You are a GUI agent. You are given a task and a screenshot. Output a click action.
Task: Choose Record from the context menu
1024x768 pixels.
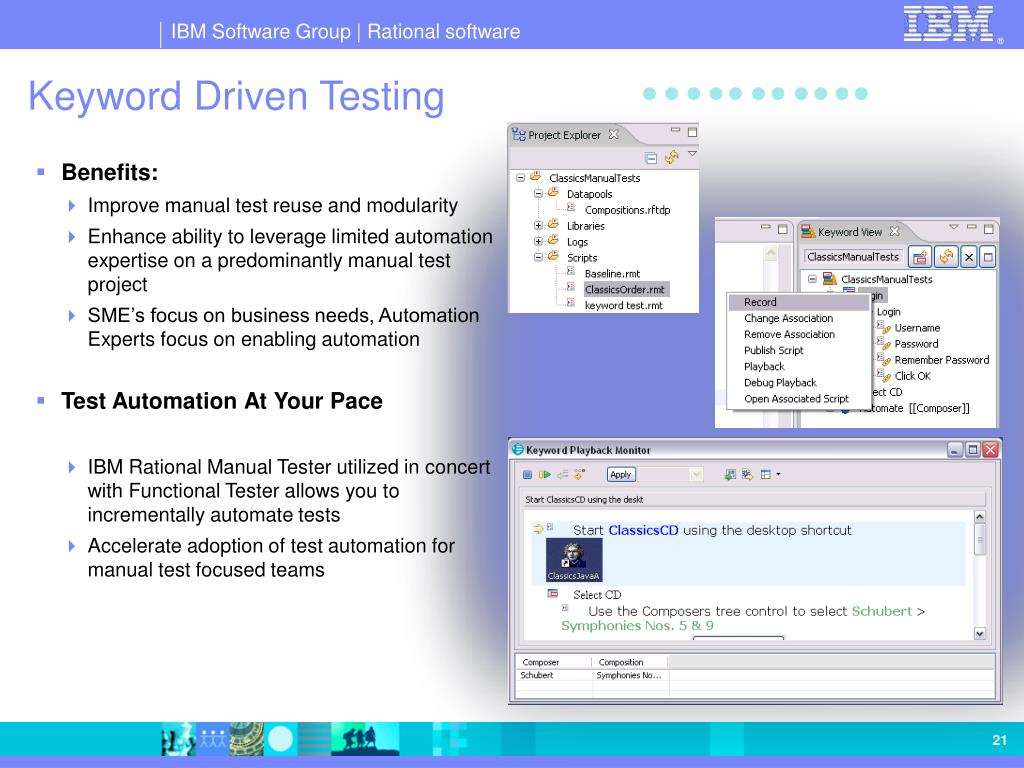[798, 302]
